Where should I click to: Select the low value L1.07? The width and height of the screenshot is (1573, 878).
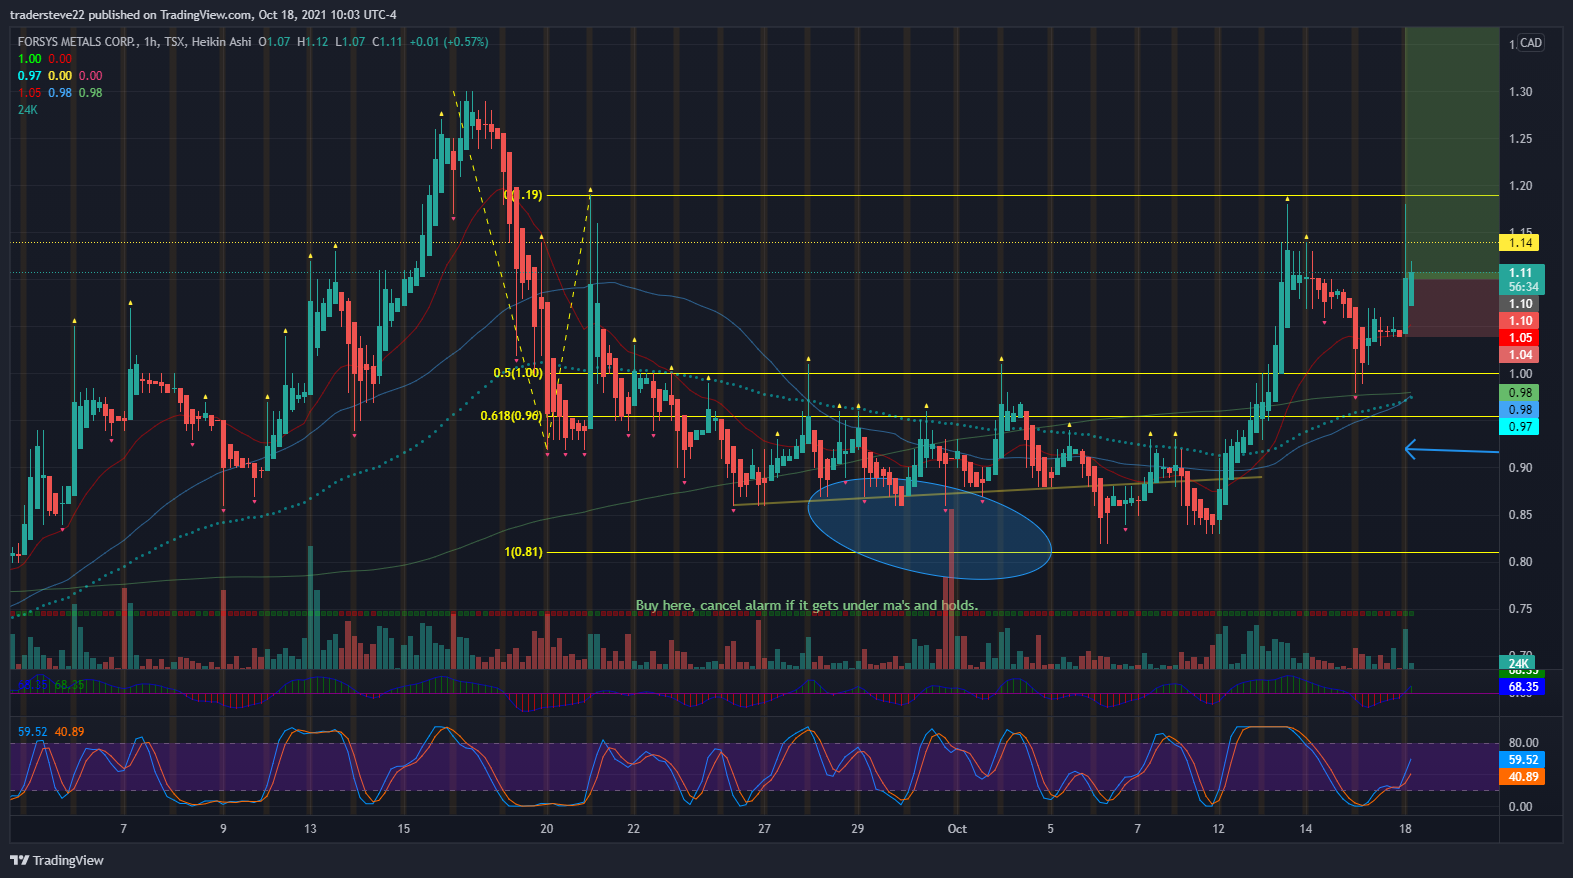point(350,42)
